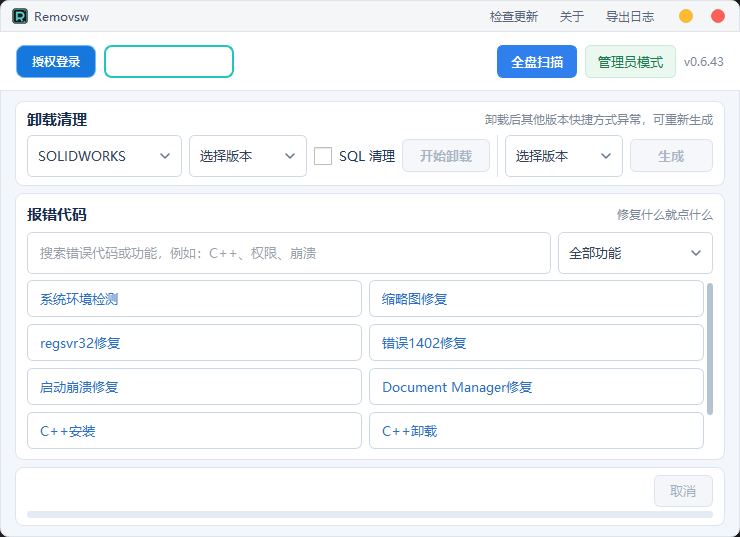Click the bottom progress bar

tap(370, 514)
